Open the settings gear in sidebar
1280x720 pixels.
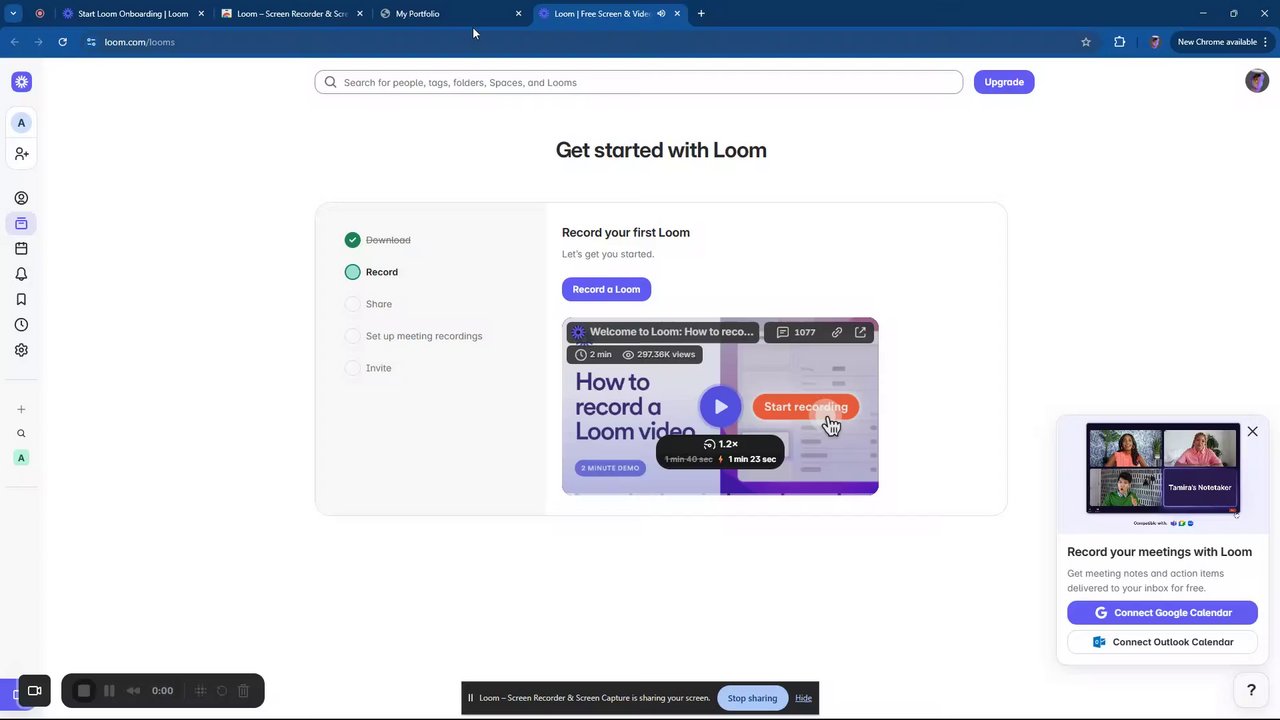21,350
